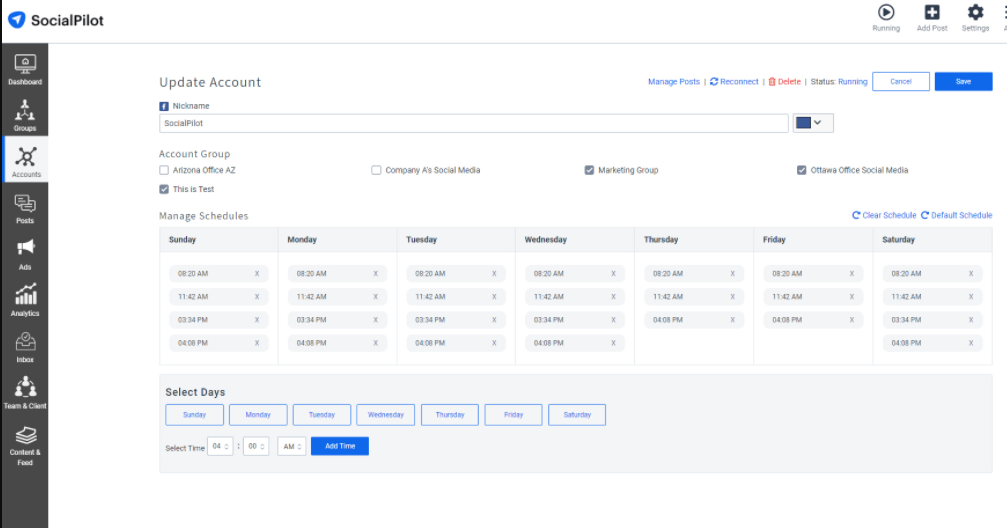Screen dimensions: 1007x528
Task: Toggle Monday in Select Days
Action: coord(258,415)
